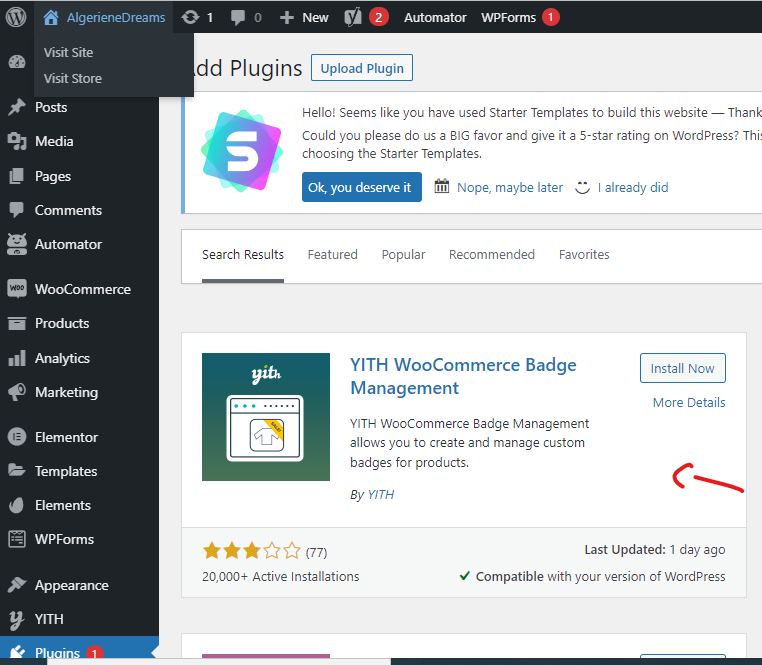Image resolution: width=762 pixels, height=665 pixels.
Task: Switch to the Favorites tab
Action: 584,255
